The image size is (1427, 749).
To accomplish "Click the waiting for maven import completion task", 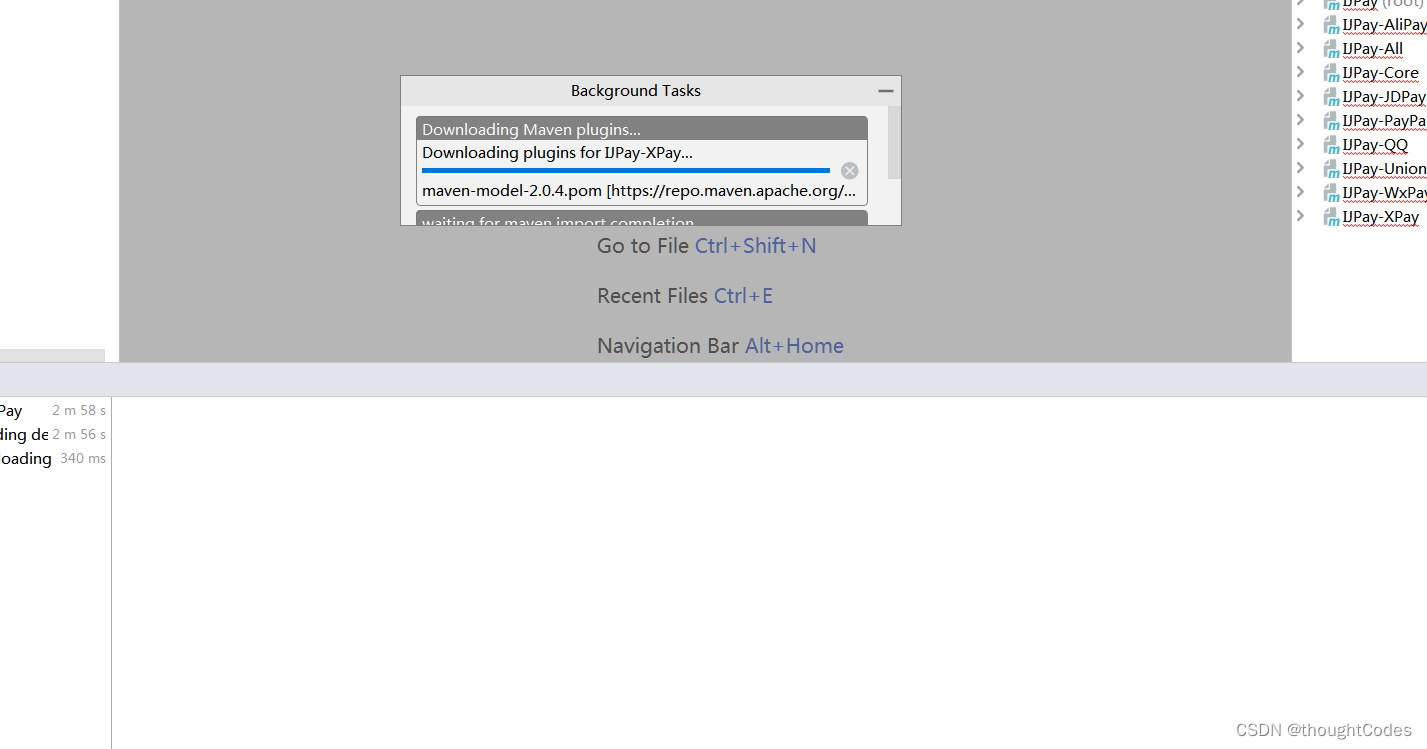I will tap(642, 219).
